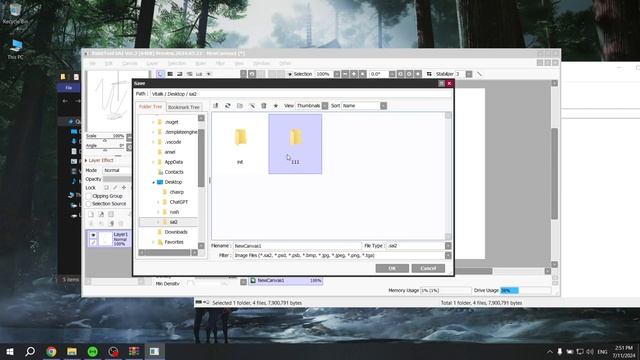Open the Selection menu in SAI window
The width and height of the screenshot is (640, 360).
tap(177, 63)
